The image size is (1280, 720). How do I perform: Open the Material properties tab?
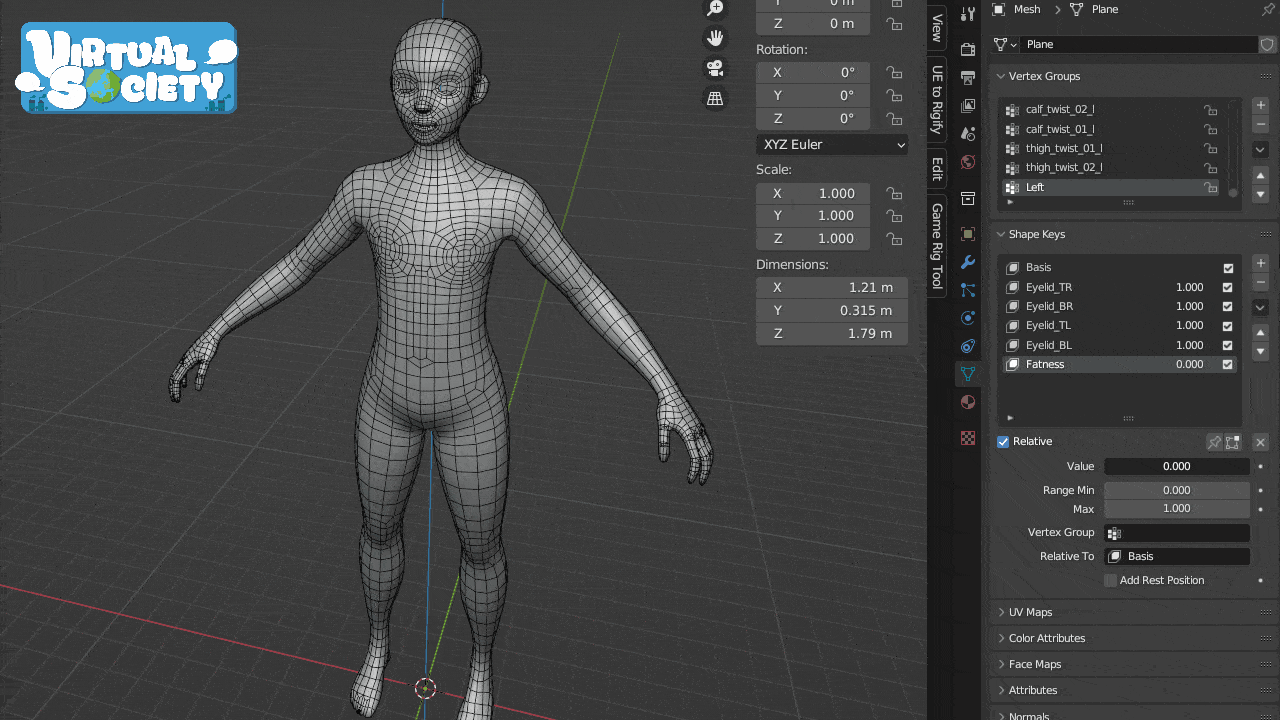(x=967, y=402)
